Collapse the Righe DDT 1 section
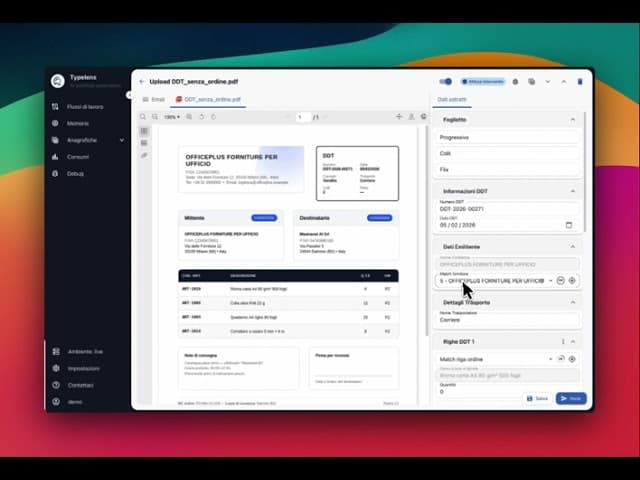The height and width of the screenshot is (480, 640). [573, 342]
